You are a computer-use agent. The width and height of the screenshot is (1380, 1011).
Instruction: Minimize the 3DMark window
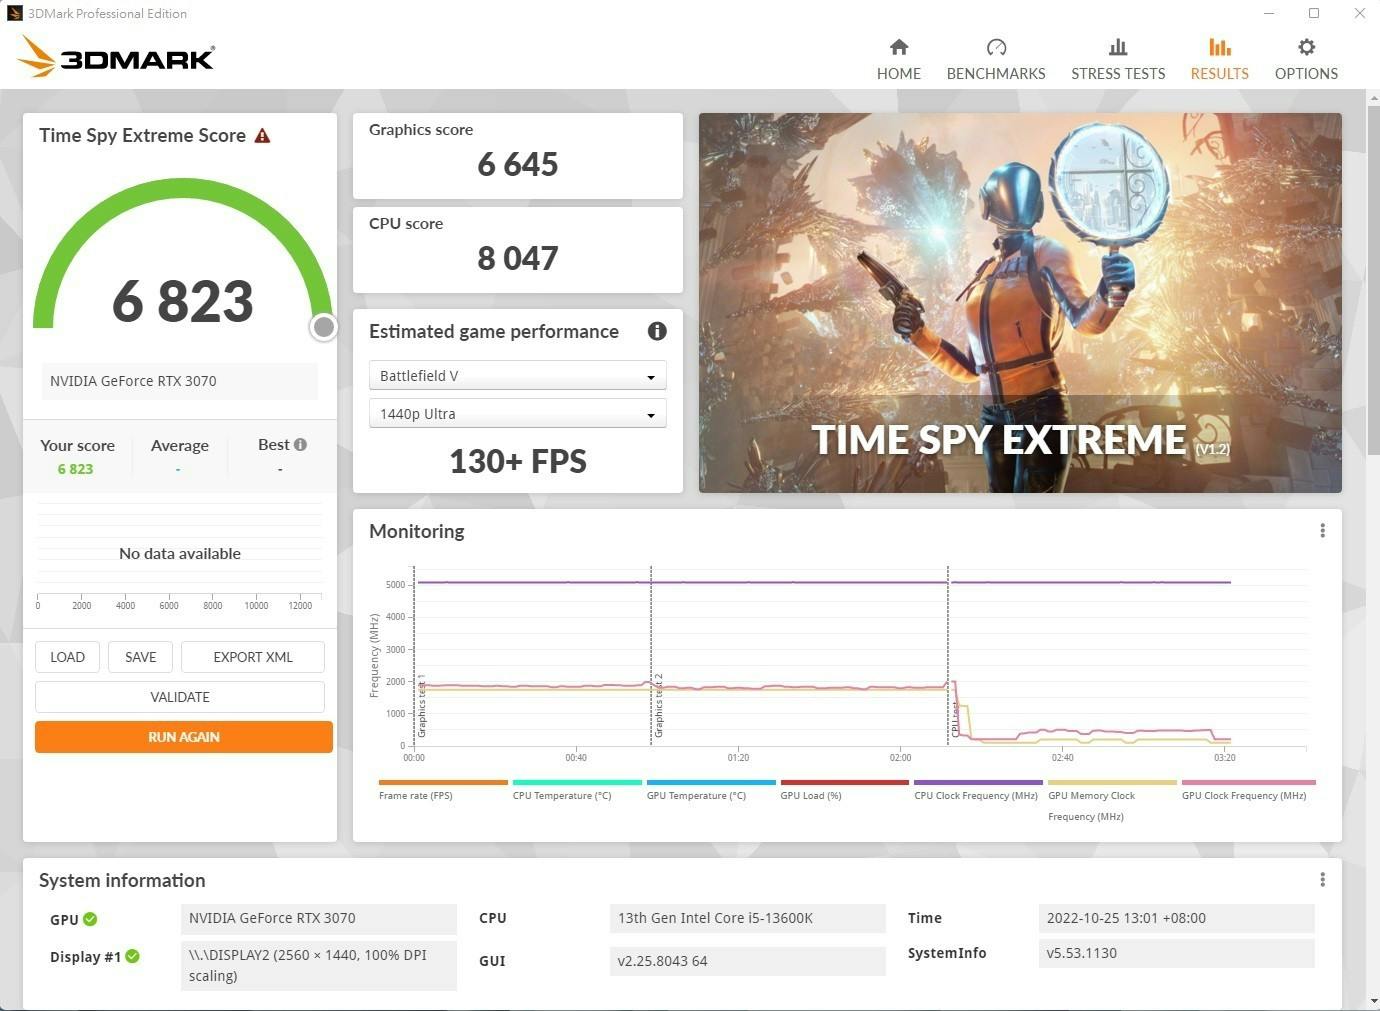(x=1269, y=13)
